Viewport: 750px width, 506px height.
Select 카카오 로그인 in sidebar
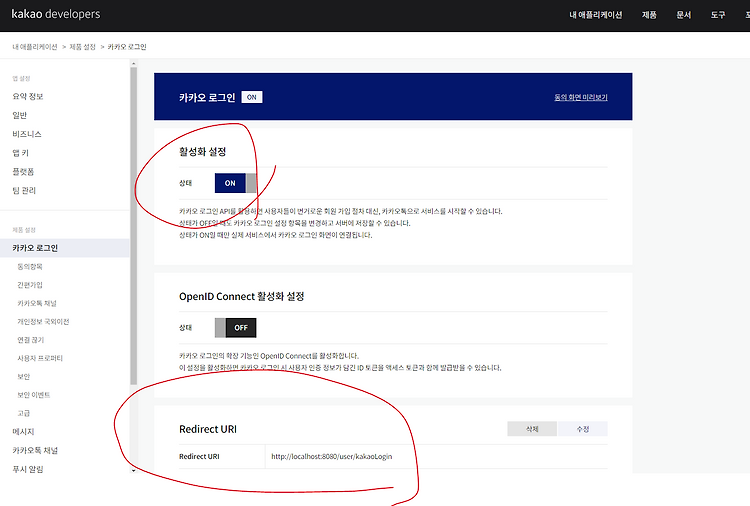[65, 248]
